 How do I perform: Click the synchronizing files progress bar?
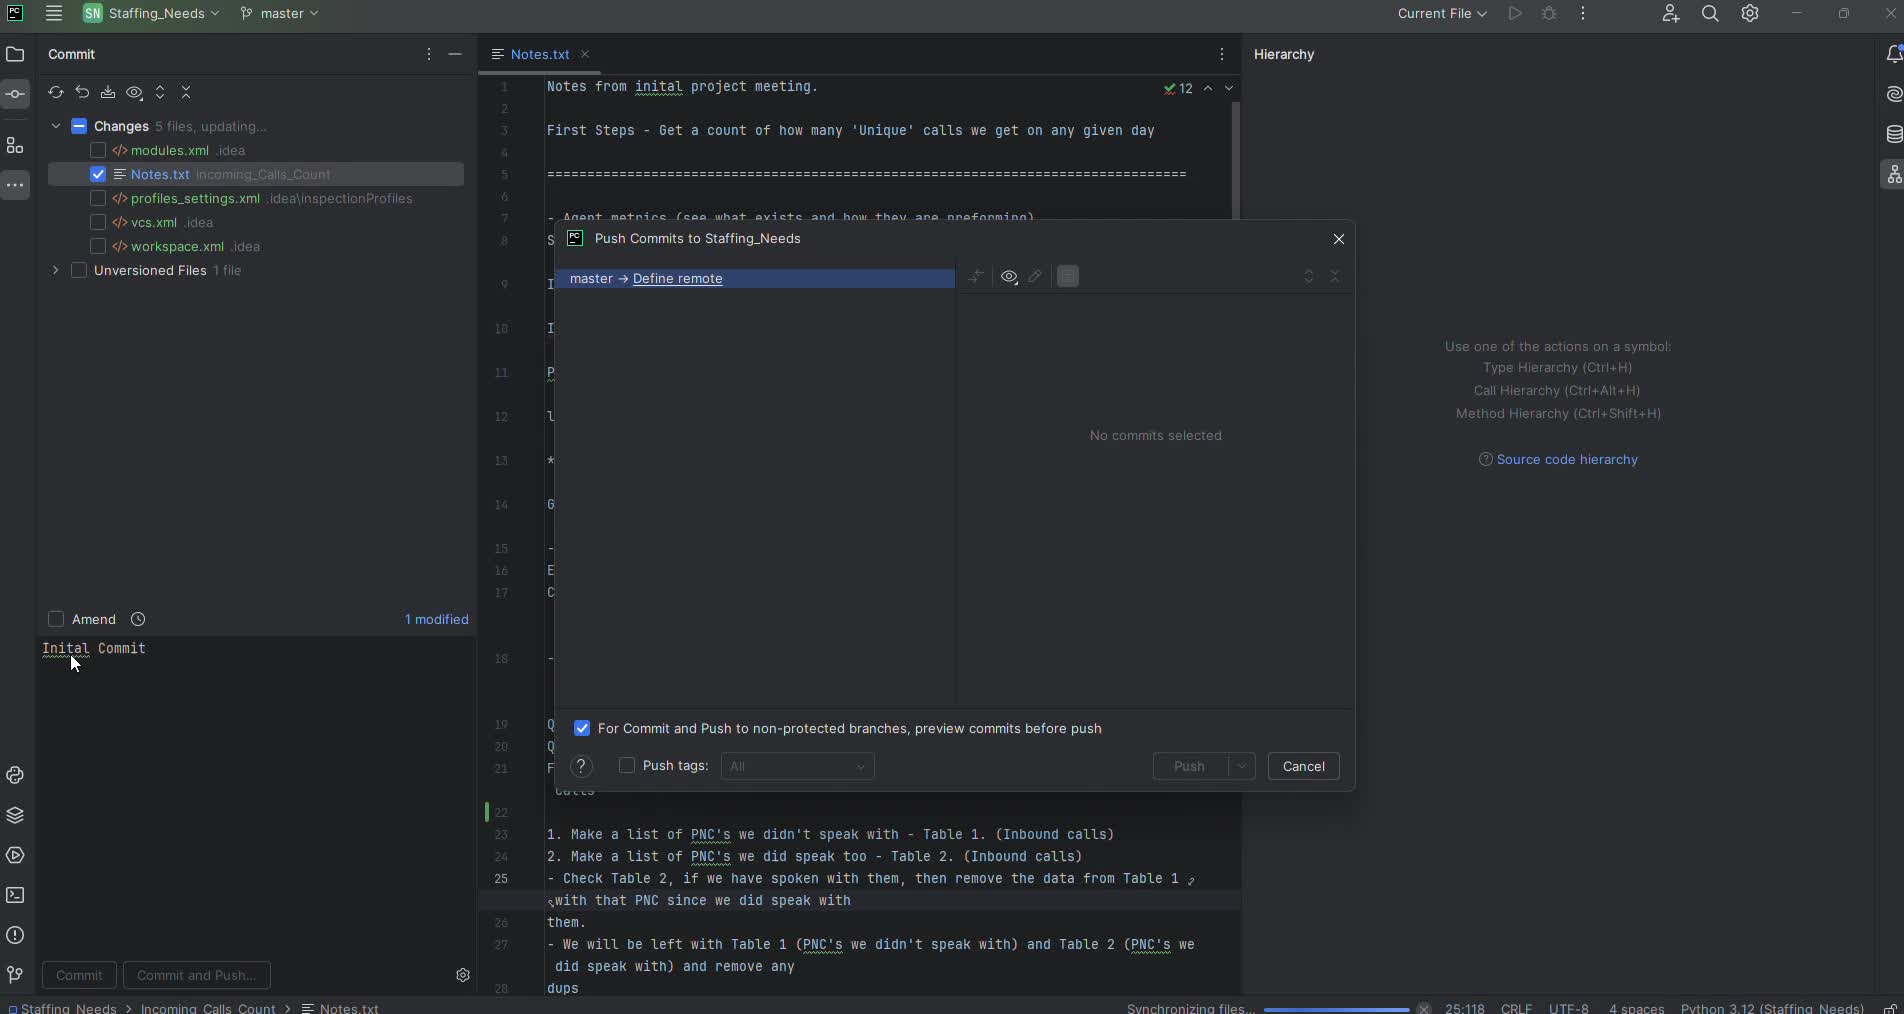pyautogui.click(x=1336, y=1009)
